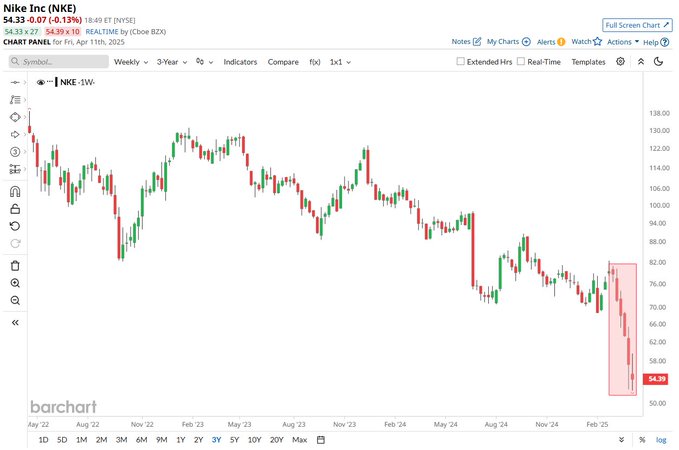The image size is (679, 450).
Task: Click the undo arrow in left sidebar
Action: [15, 226]
